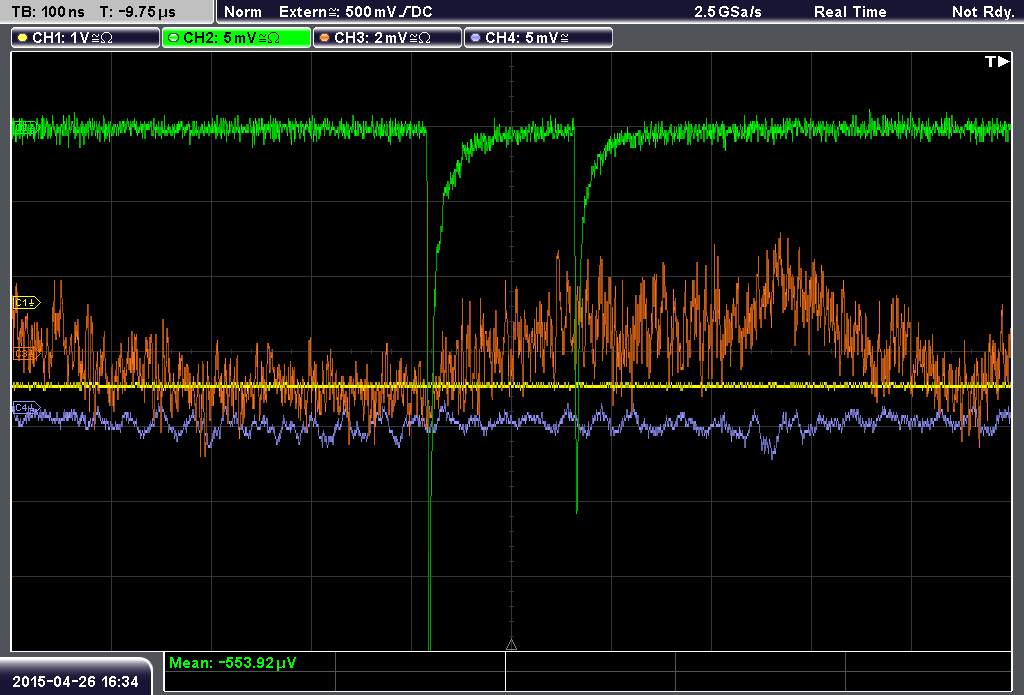
Task: Click the C4 blue ground level marker
Action: click(27, 408)
